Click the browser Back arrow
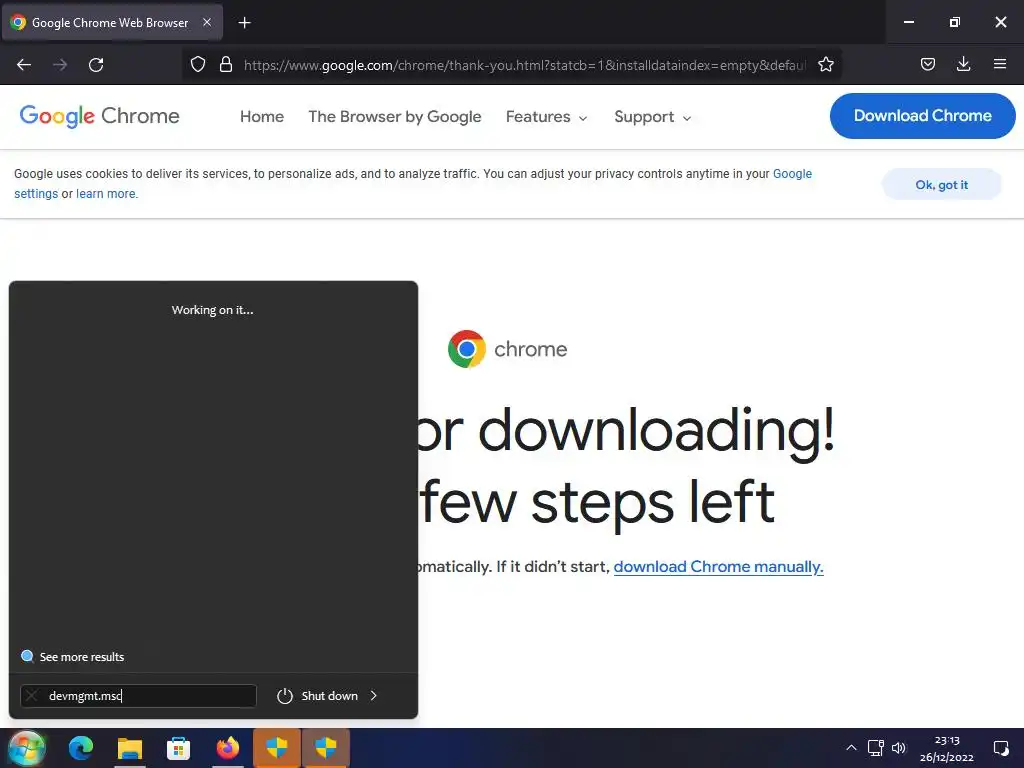The height and width of the screenshot is (768, 1024). point(24,65)
